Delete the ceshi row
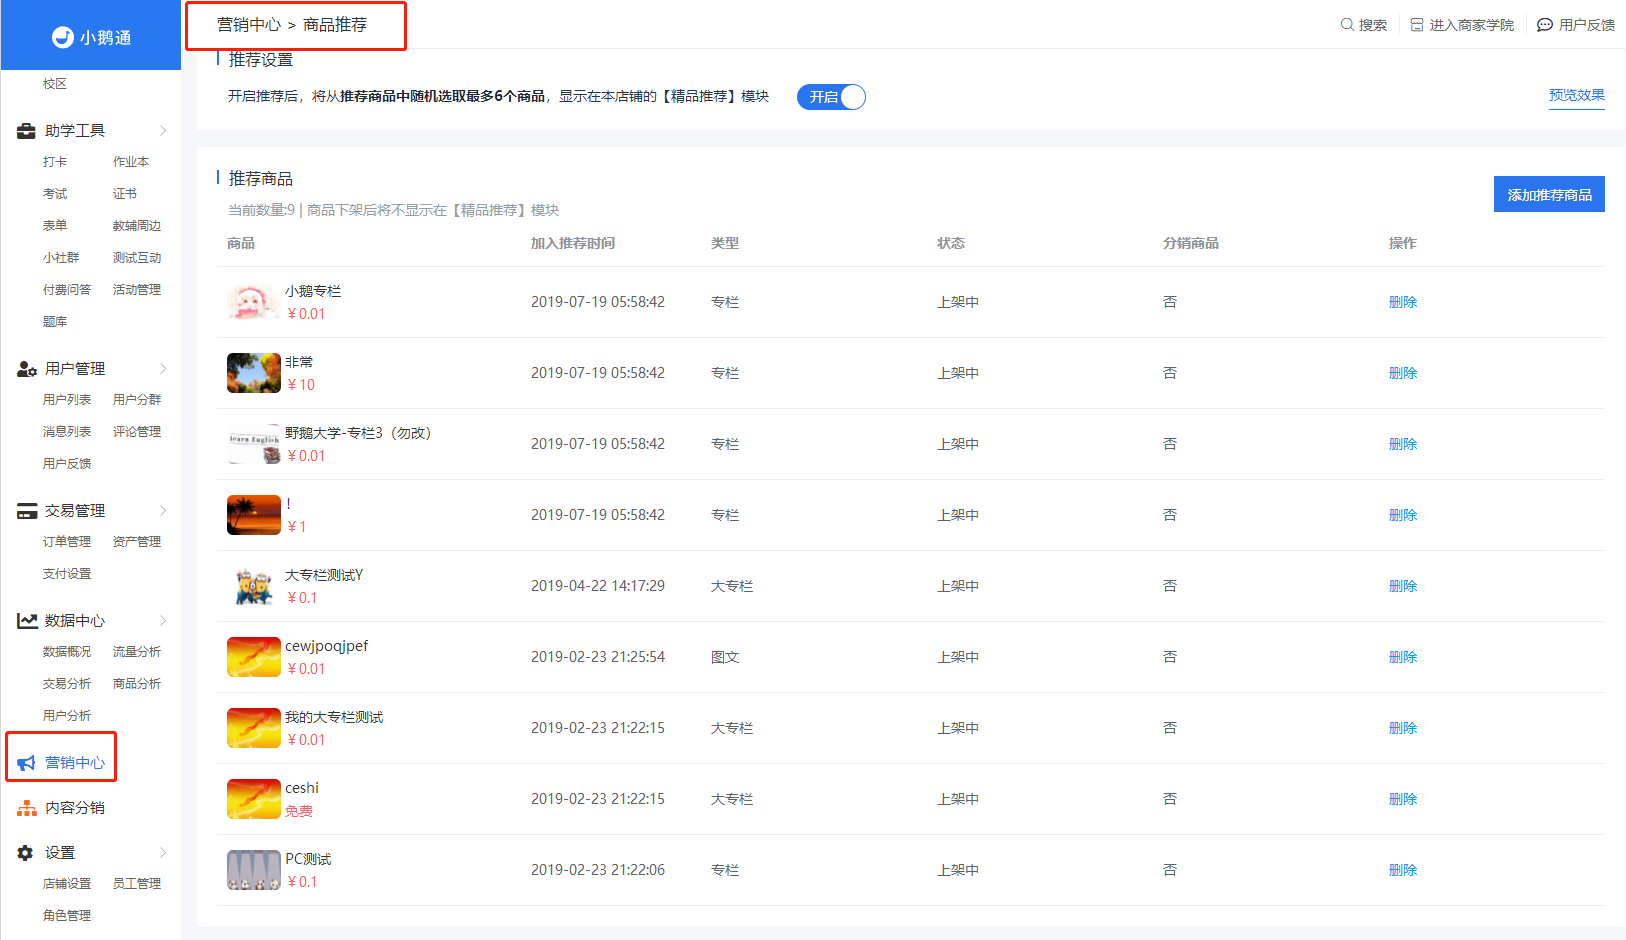 [x=1403, y=799]
